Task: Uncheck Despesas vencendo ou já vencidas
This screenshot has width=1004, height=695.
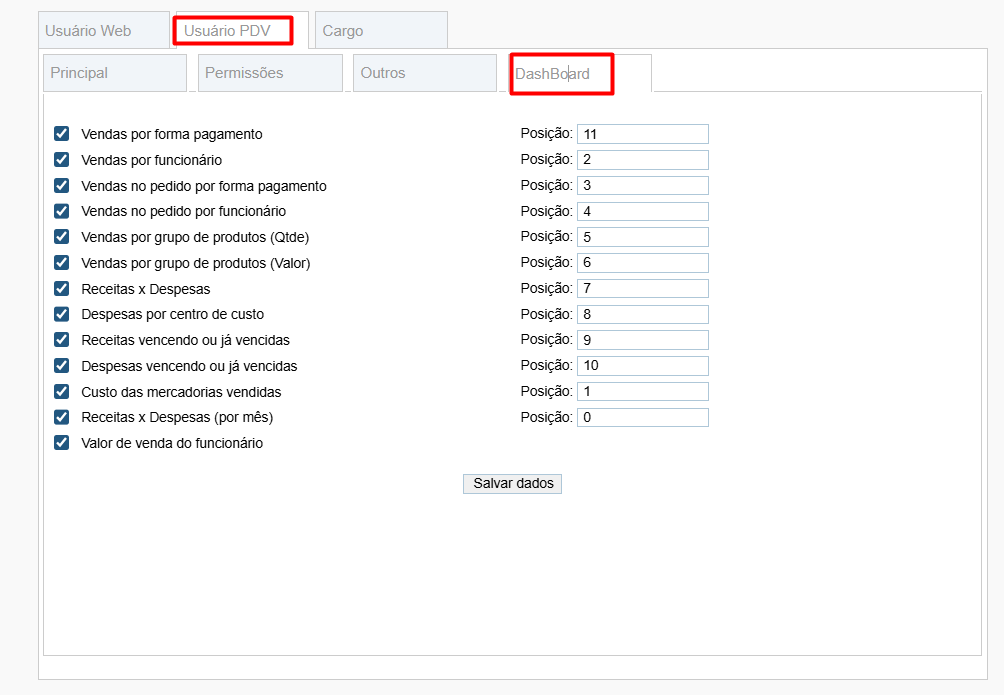Action: tap(61, 365)
